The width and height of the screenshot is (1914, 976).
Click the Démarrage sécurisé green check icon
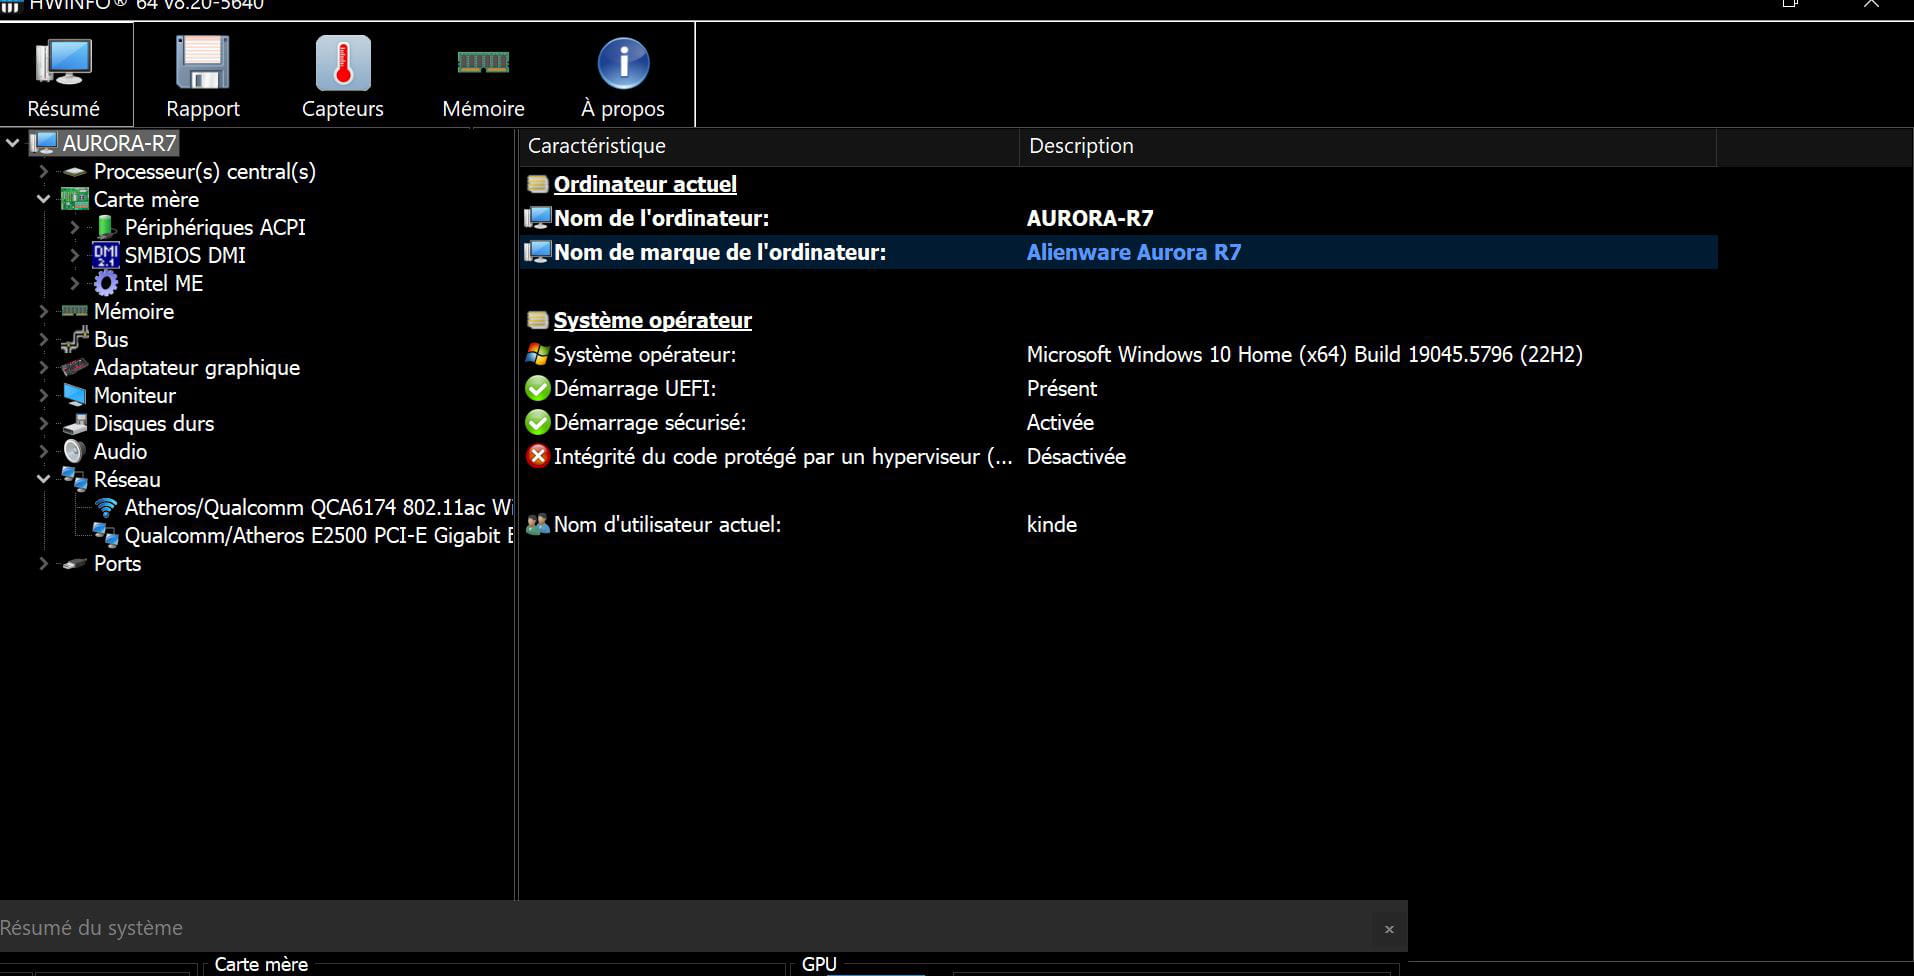(x=538, y=422)
